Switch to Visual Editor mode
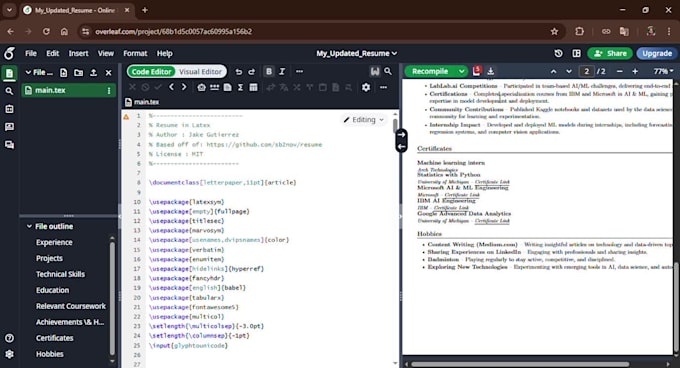The image size is (680, 368). tap(200, 72)
